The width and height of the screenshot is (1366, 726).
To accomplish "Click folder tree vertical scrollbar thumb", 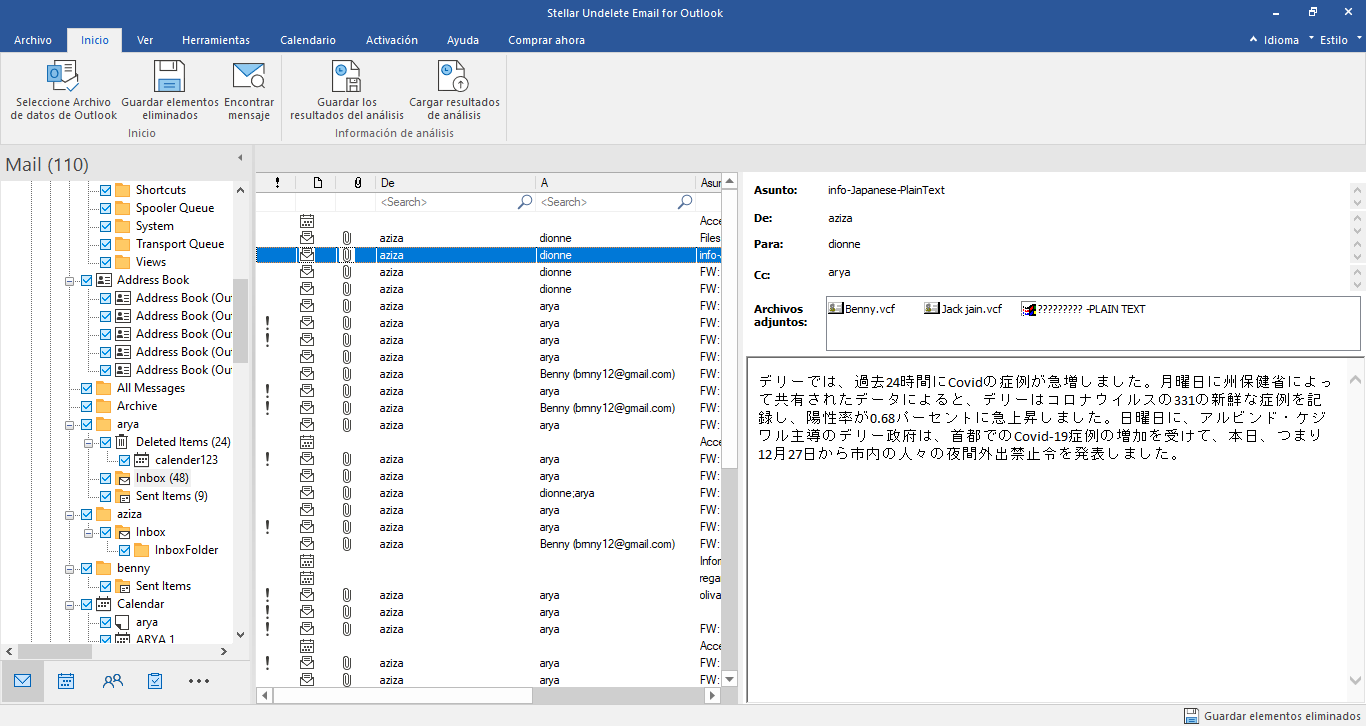I will click(x=240, y=320).
